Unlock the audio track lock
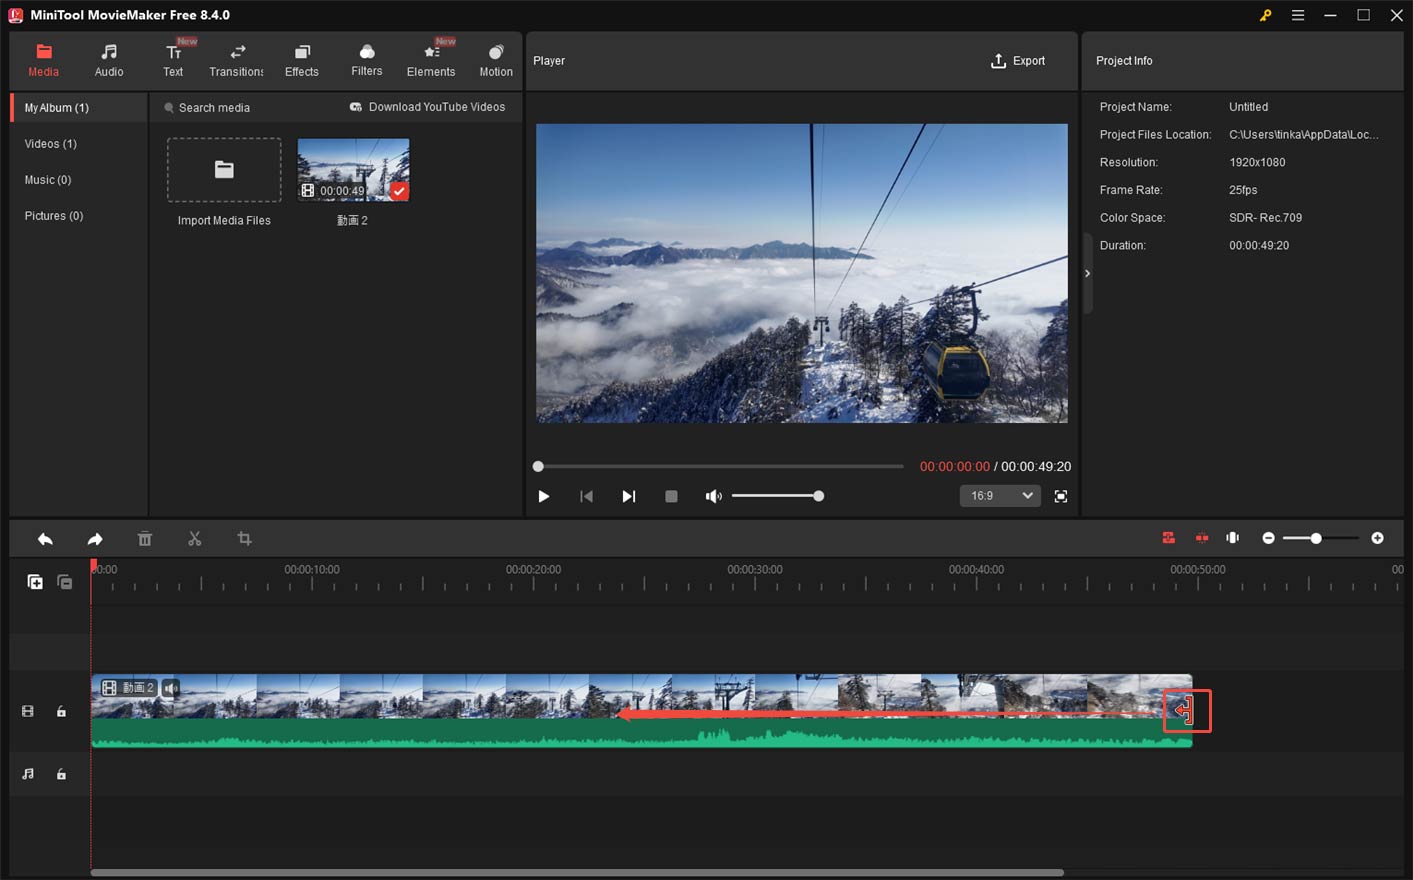1413x880 pixels. 61,774
